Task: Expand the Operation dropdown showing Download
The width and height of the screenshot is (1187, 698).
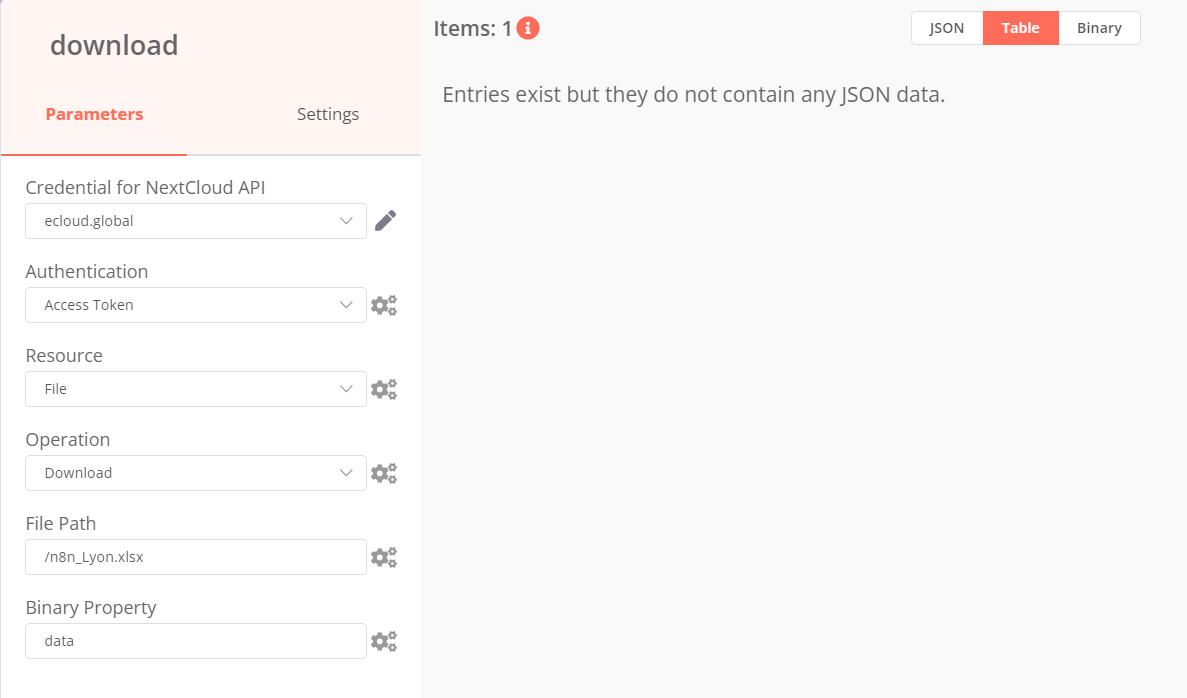Action: pos(196,473)
